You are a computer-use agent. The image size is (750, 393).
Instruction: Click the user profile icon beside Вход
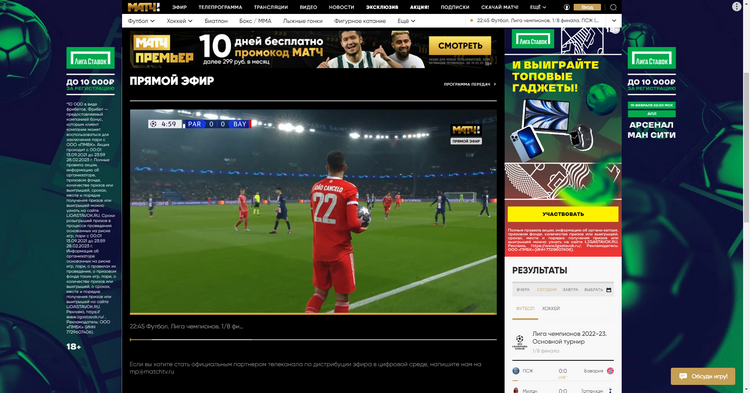coord(567,7)
